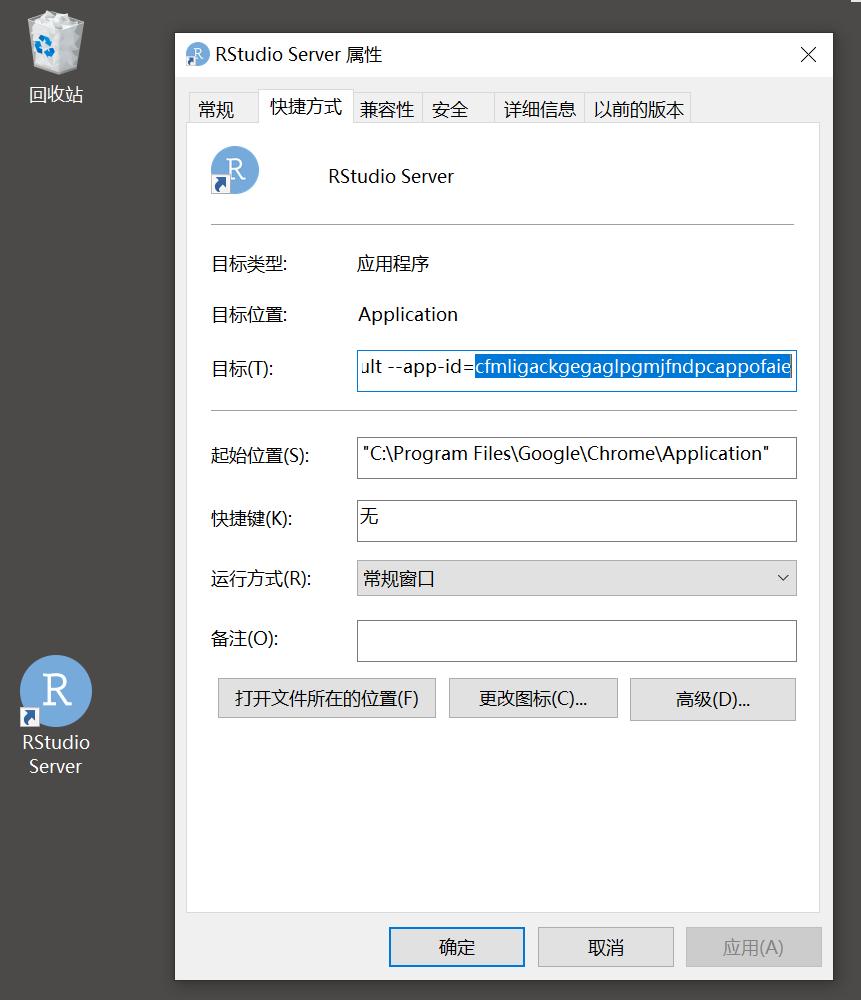The image size is (861, 1000).
Task: Confirm with the 确定 button
Action: click(457, 947)
